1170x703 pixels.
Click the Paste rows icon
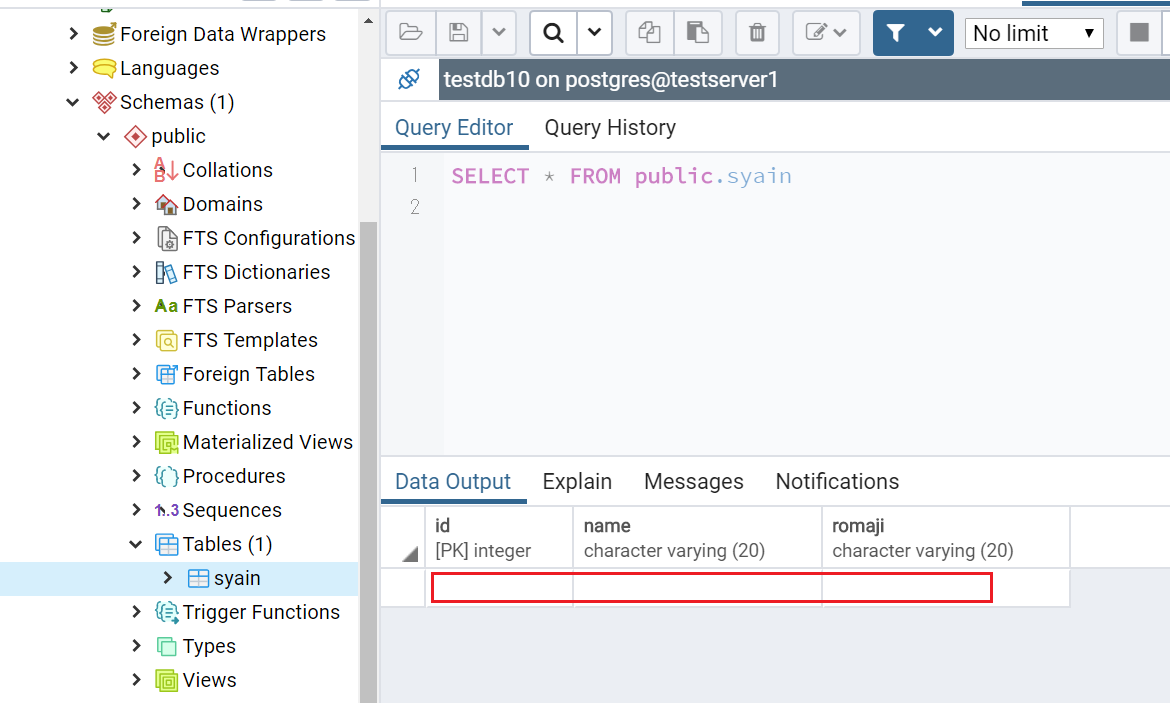pos(698,32)
